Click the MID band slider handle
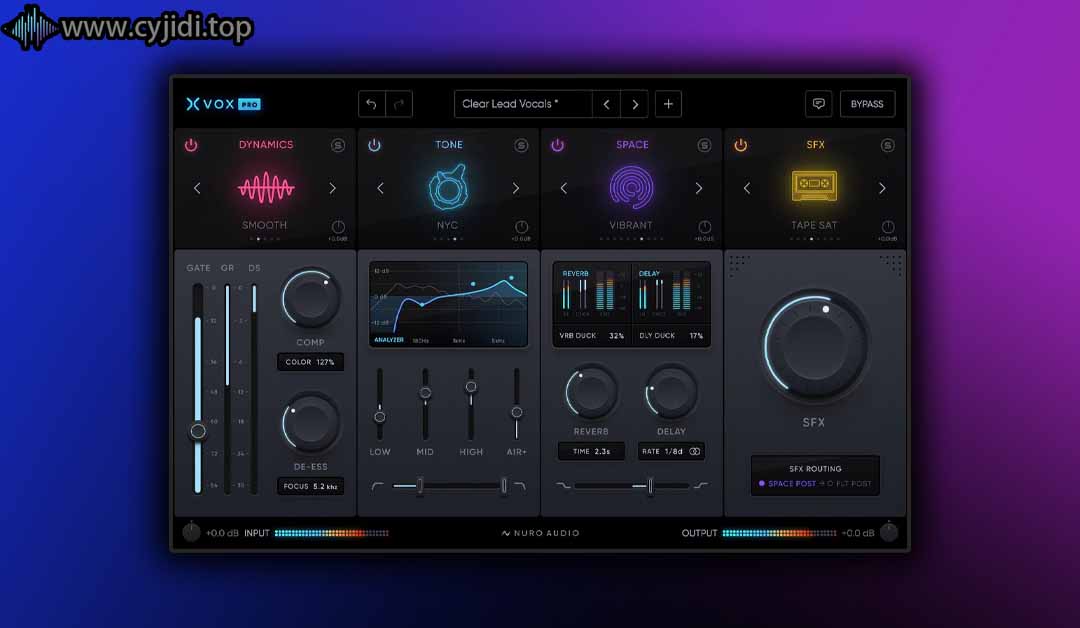Viewport: 1080px width, 628px height. tap(425, 392)
